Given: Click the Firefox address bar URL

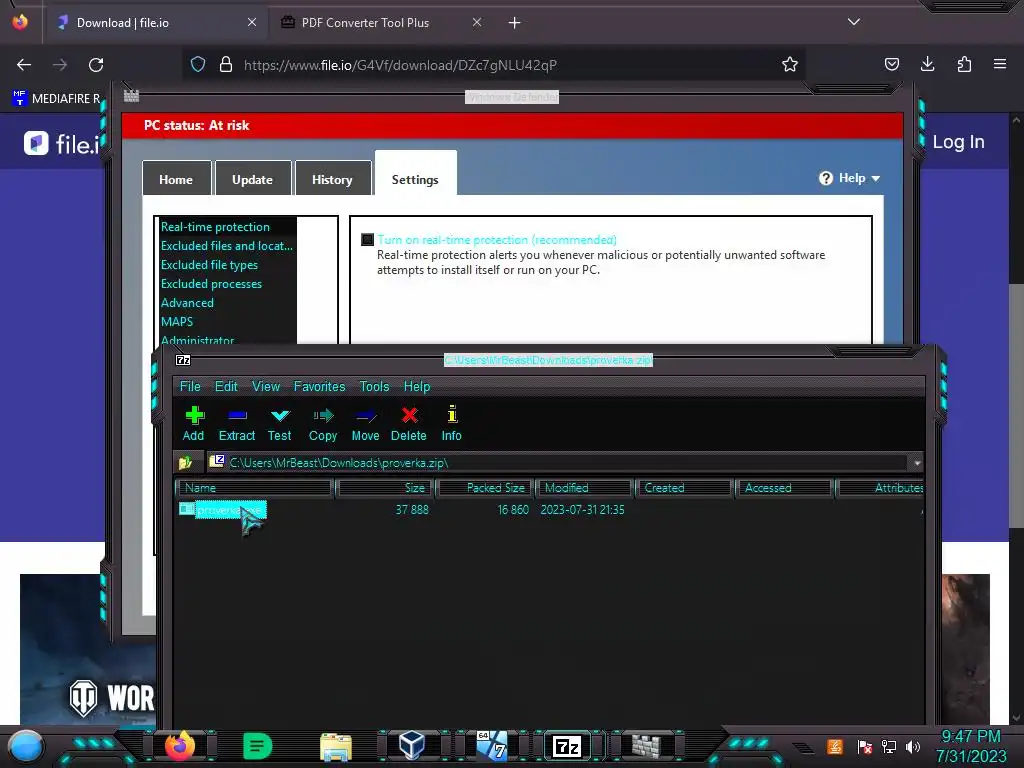Looking at the screenshot, I should coord(400,65).
